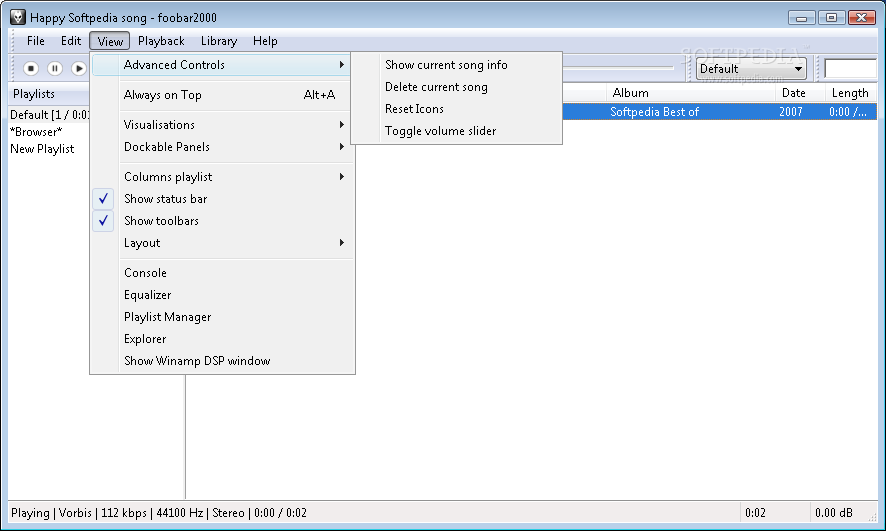The width and height of the screenshot is (886, 531).
Task: Click the seek bar slider track
Action: (x=618, y=68)
